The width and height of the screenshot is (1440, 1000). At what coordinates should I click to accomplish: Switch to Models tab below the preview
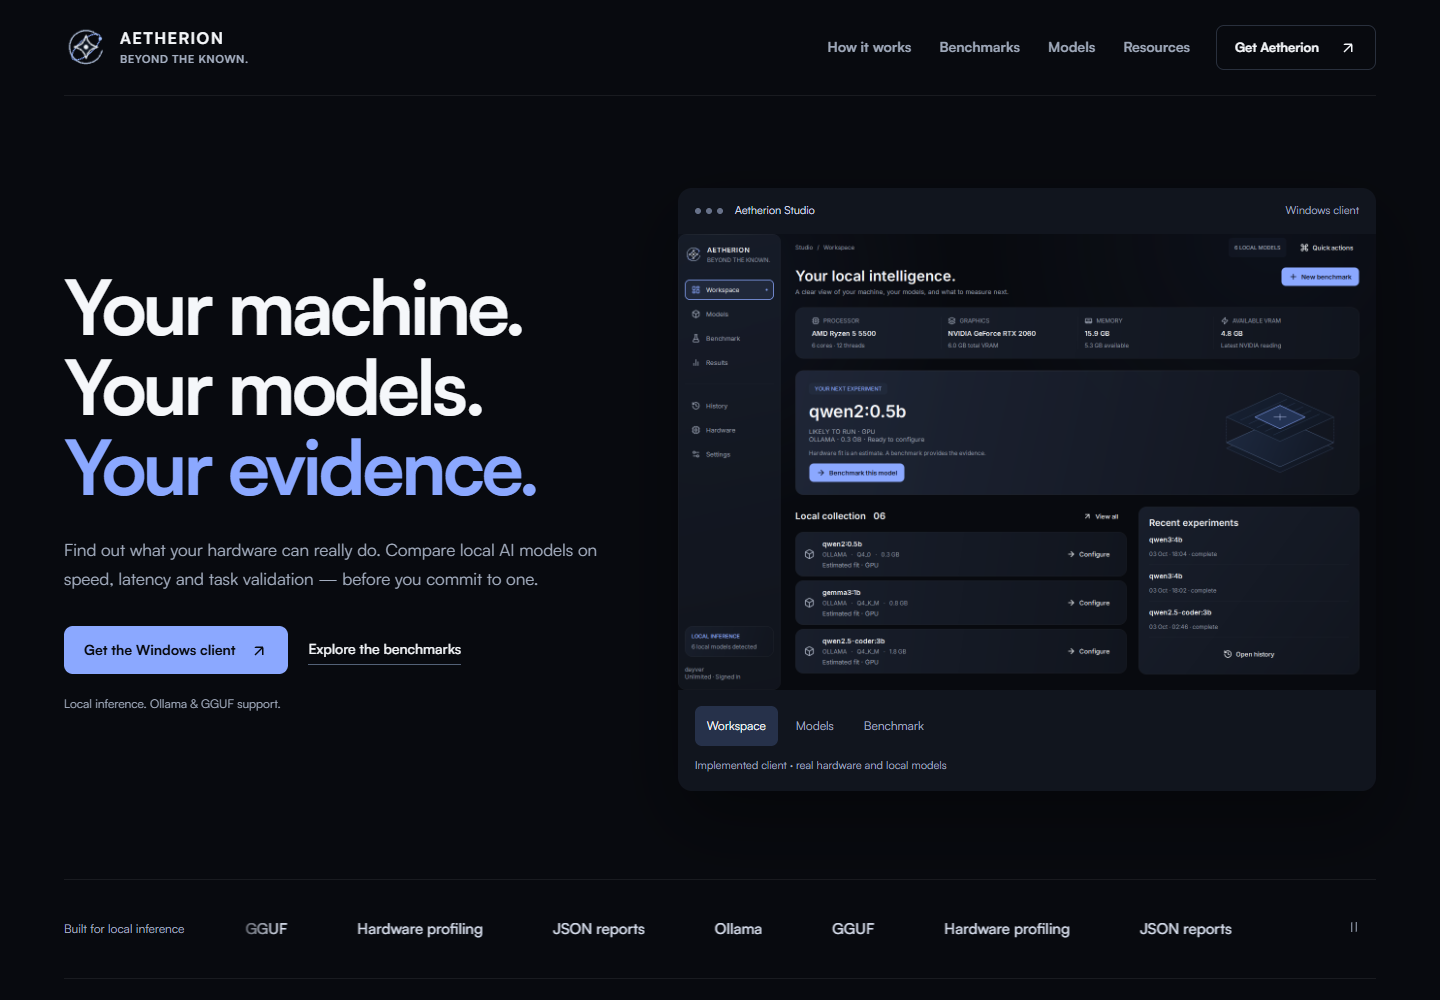click(x=814, y=726)
